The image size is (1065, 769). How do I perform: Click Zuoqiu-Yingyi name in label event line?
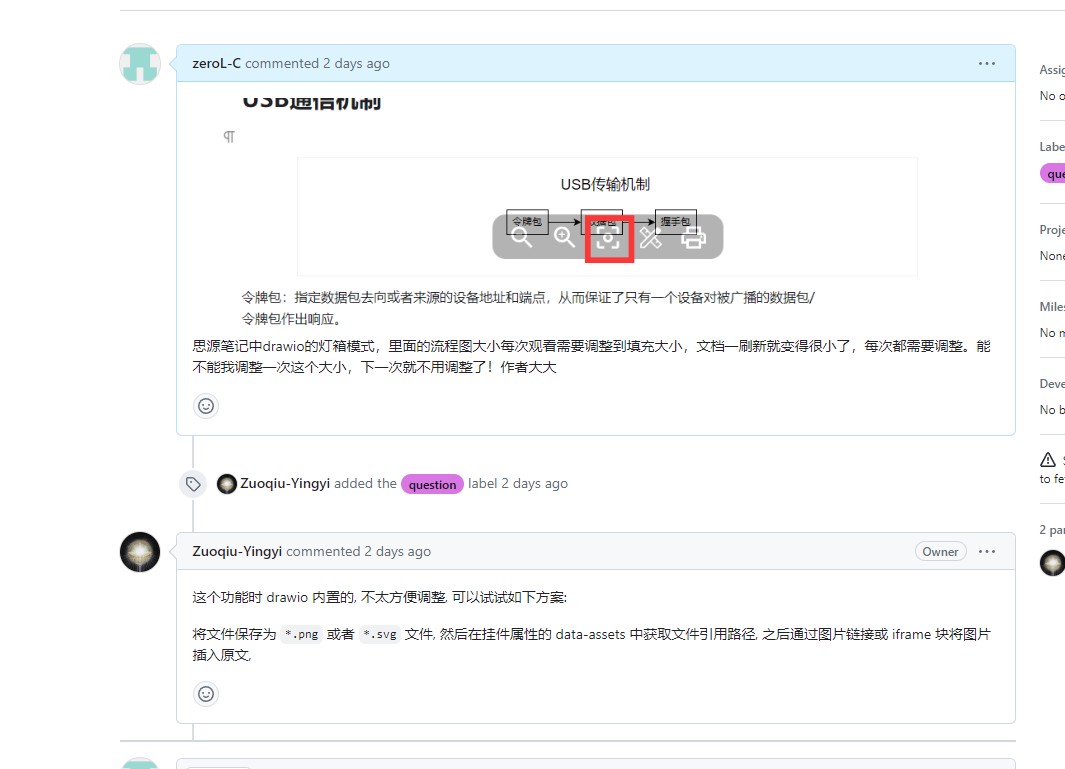click(x=285, y=483)
